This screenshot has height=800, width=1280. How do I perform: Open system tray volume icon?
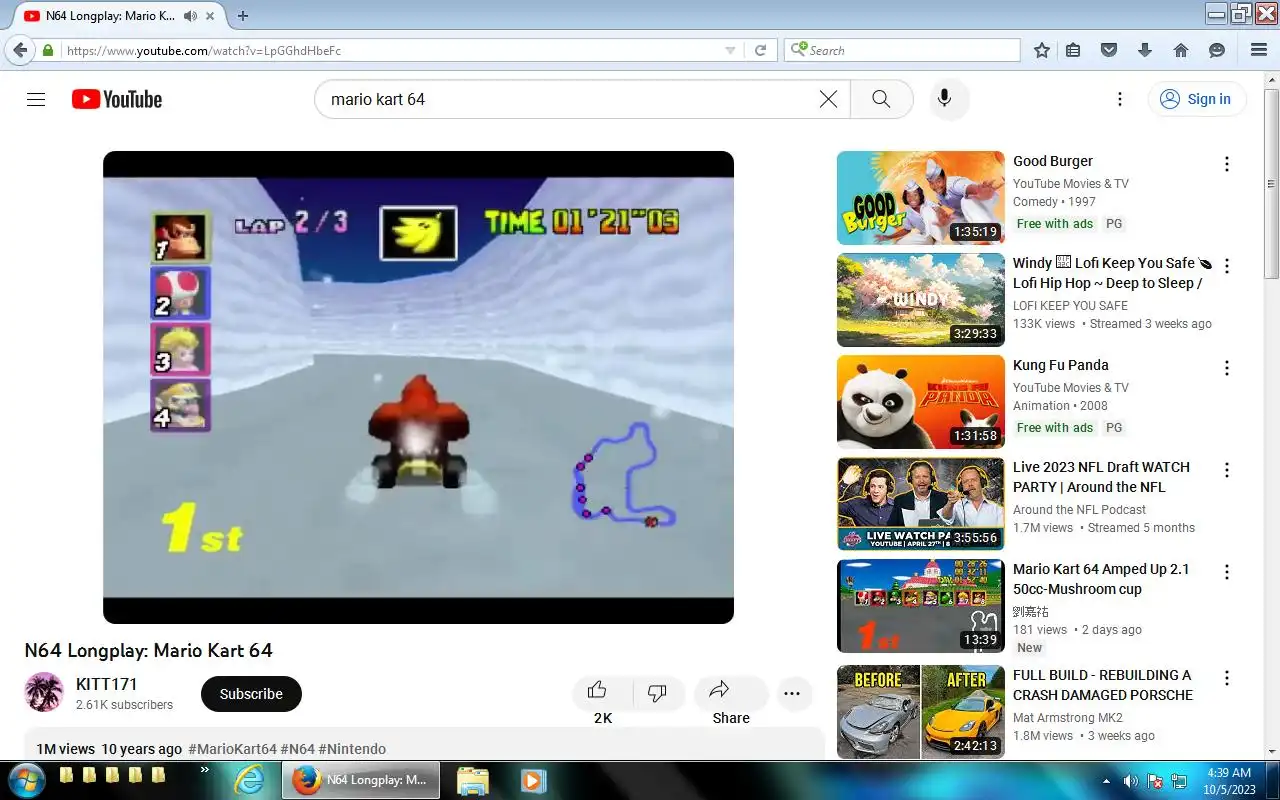pos(1130,781)
